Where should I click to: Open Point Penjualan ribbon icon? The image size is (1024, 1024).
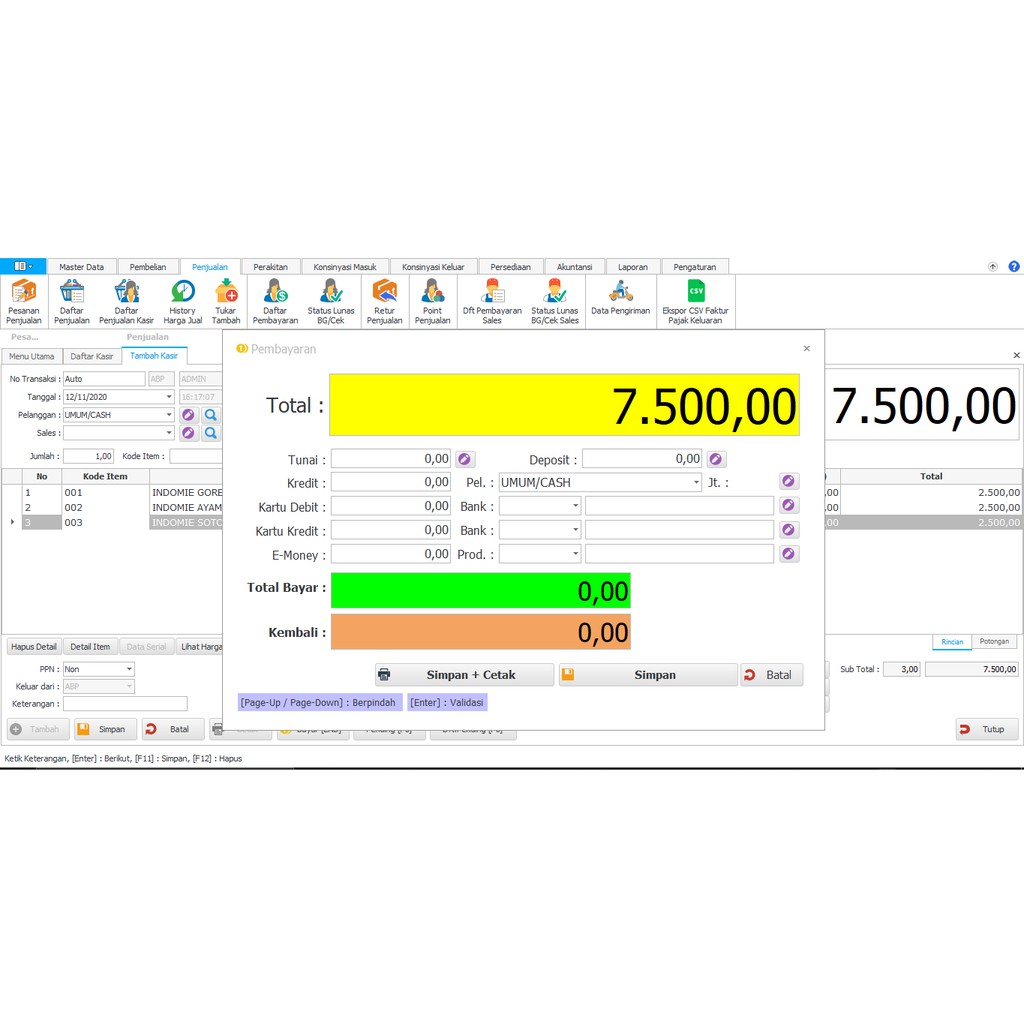pyautogui.click(x=432, y=301)
